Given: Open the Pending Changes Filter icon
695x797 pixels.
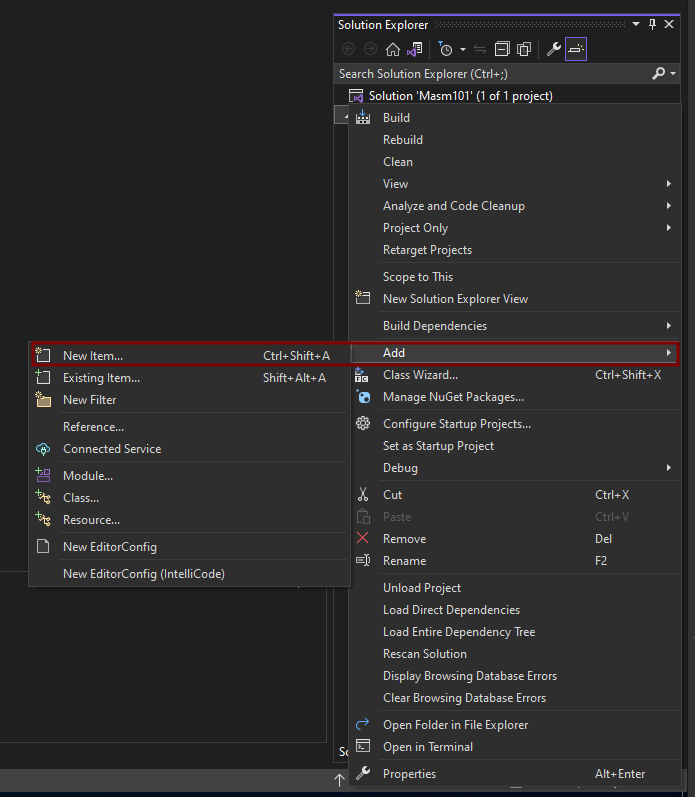Looking at the screenshot, I should 446,49.
